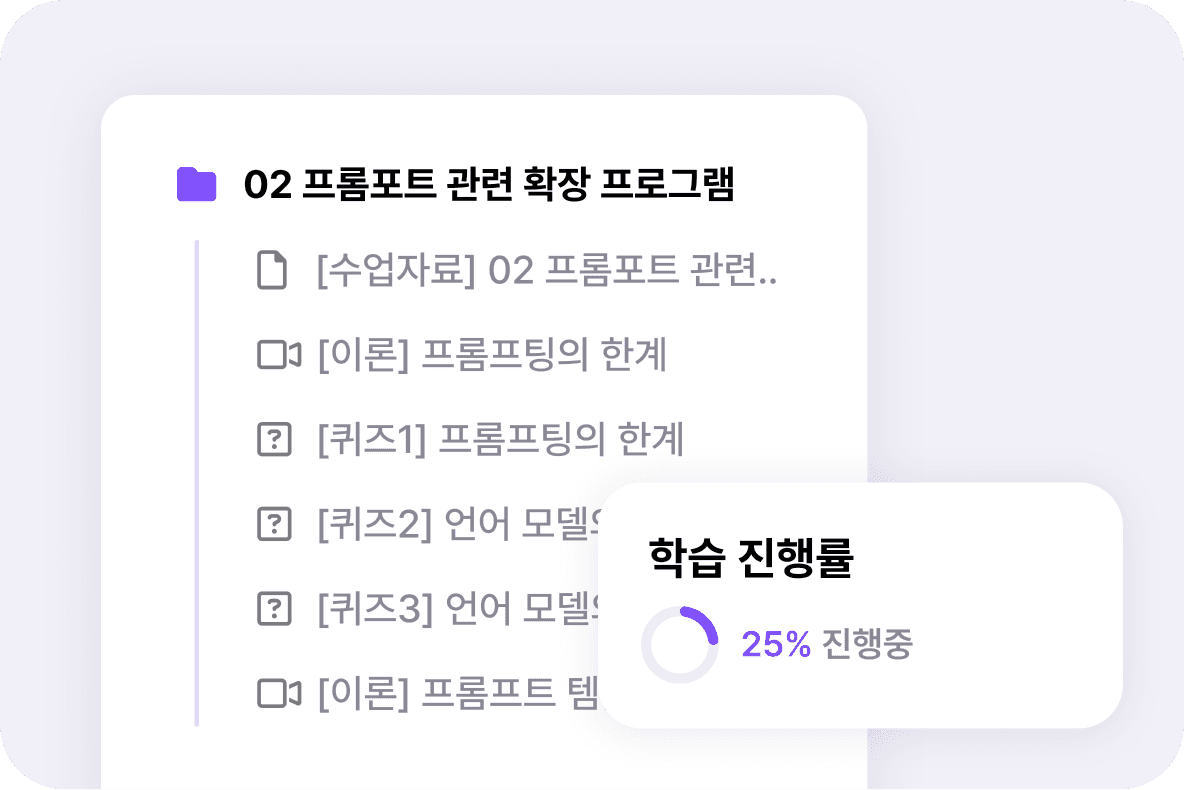Click the 진행중 status text
Viewport: 1184px width, 790px height.
pyautogui.click(x=867, y=643)
